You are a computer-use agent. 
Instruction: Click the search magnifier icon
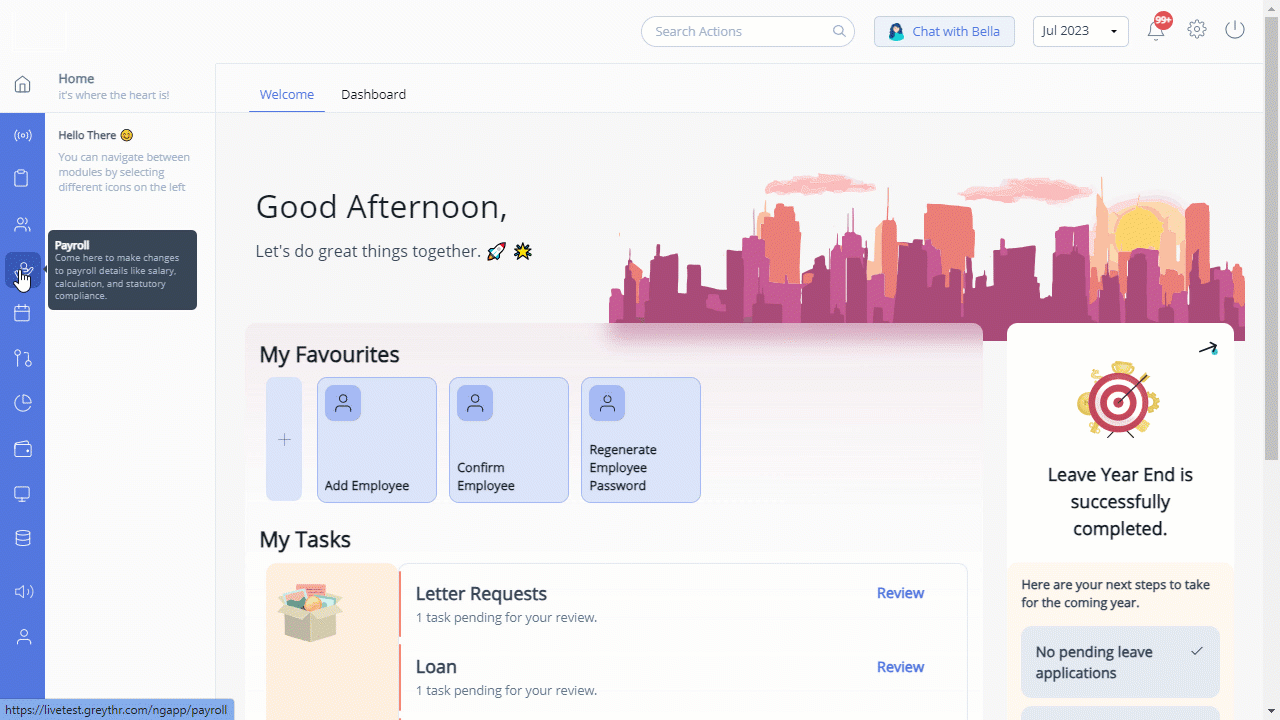[839, 31]
